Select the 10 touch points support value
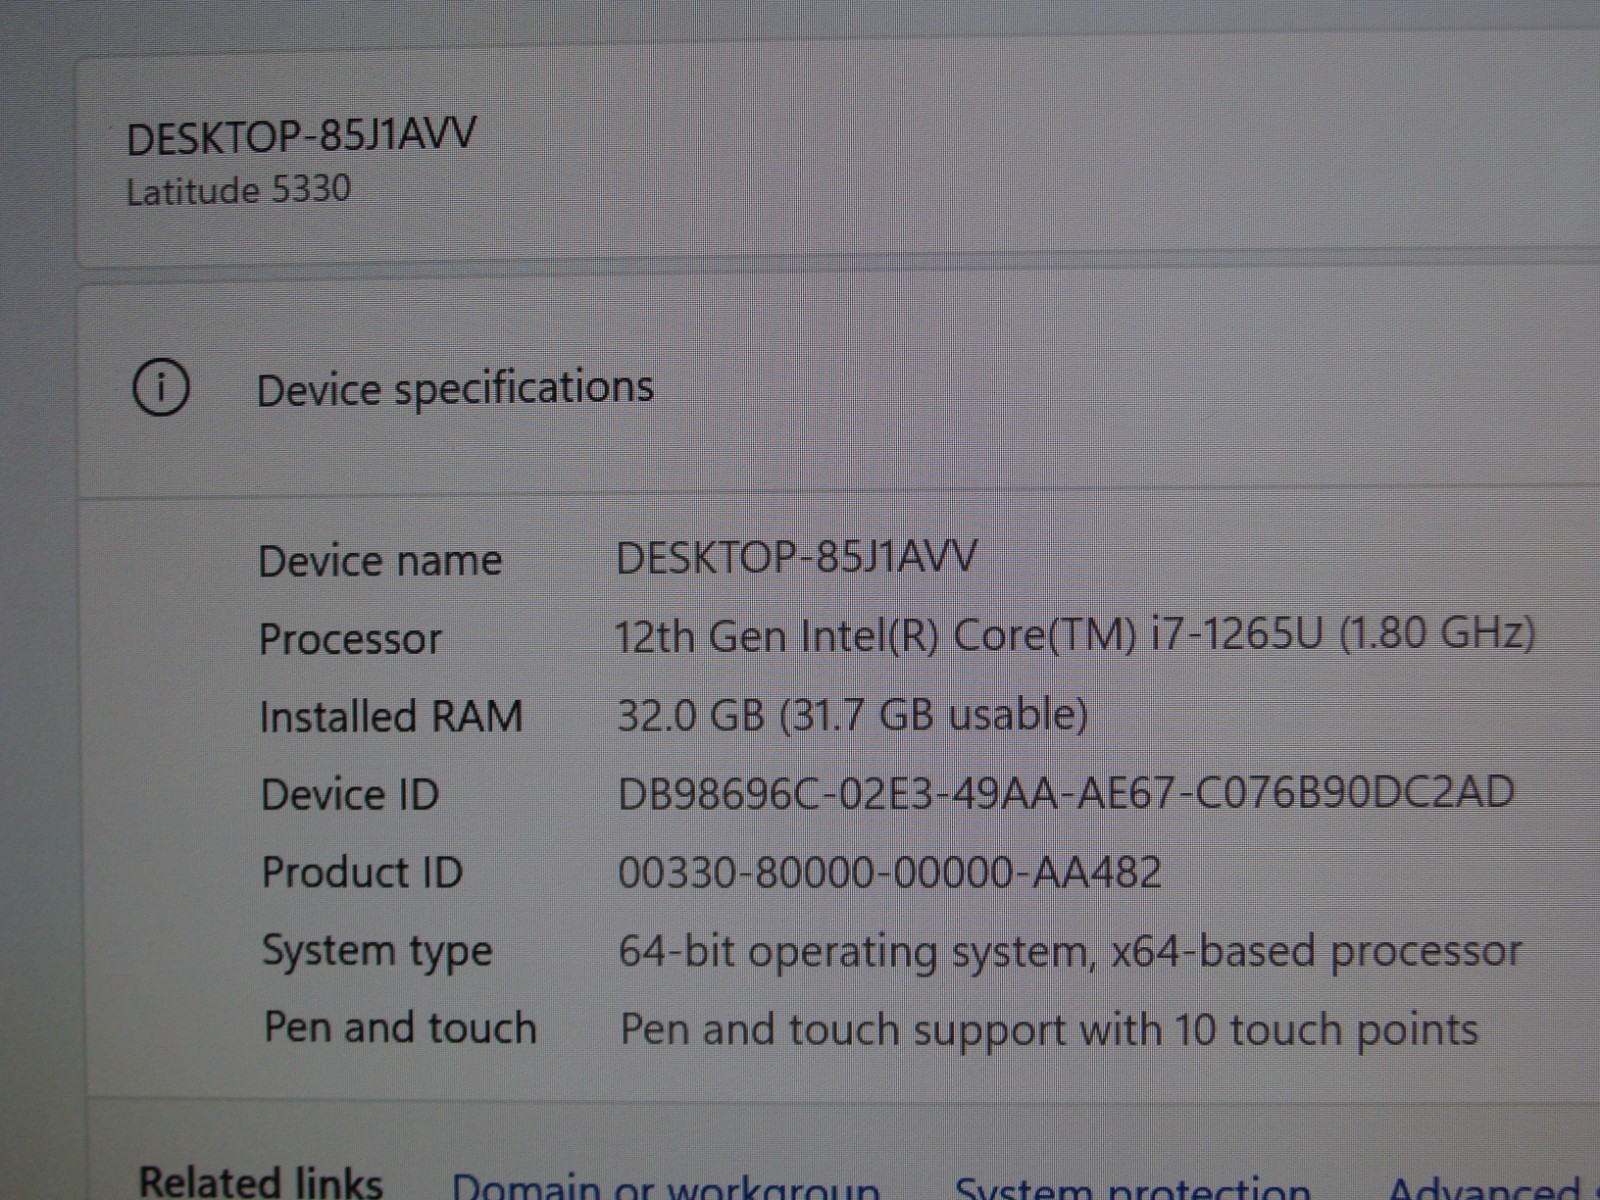This screenshot has width=1600, height=1200. (x=1049, y=1030)
